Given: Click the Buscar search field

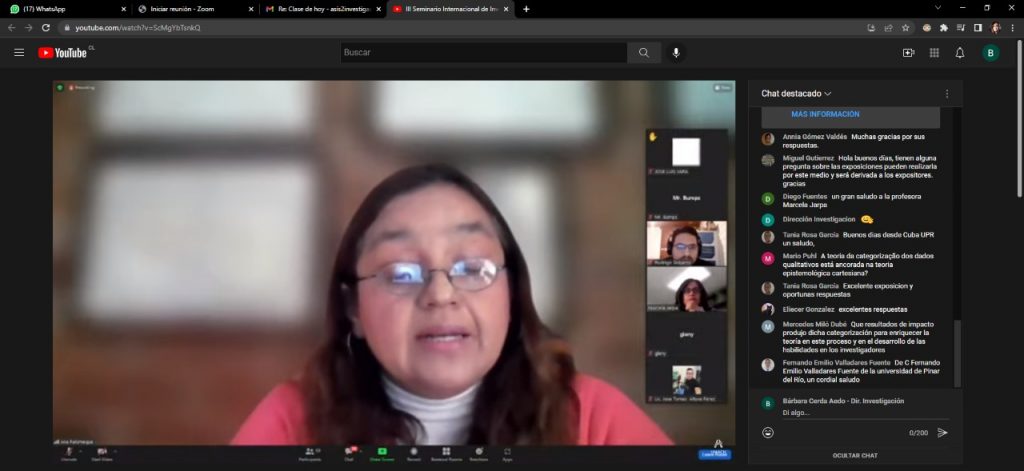Looking at the screenshot, I should [x=483, y=52].
